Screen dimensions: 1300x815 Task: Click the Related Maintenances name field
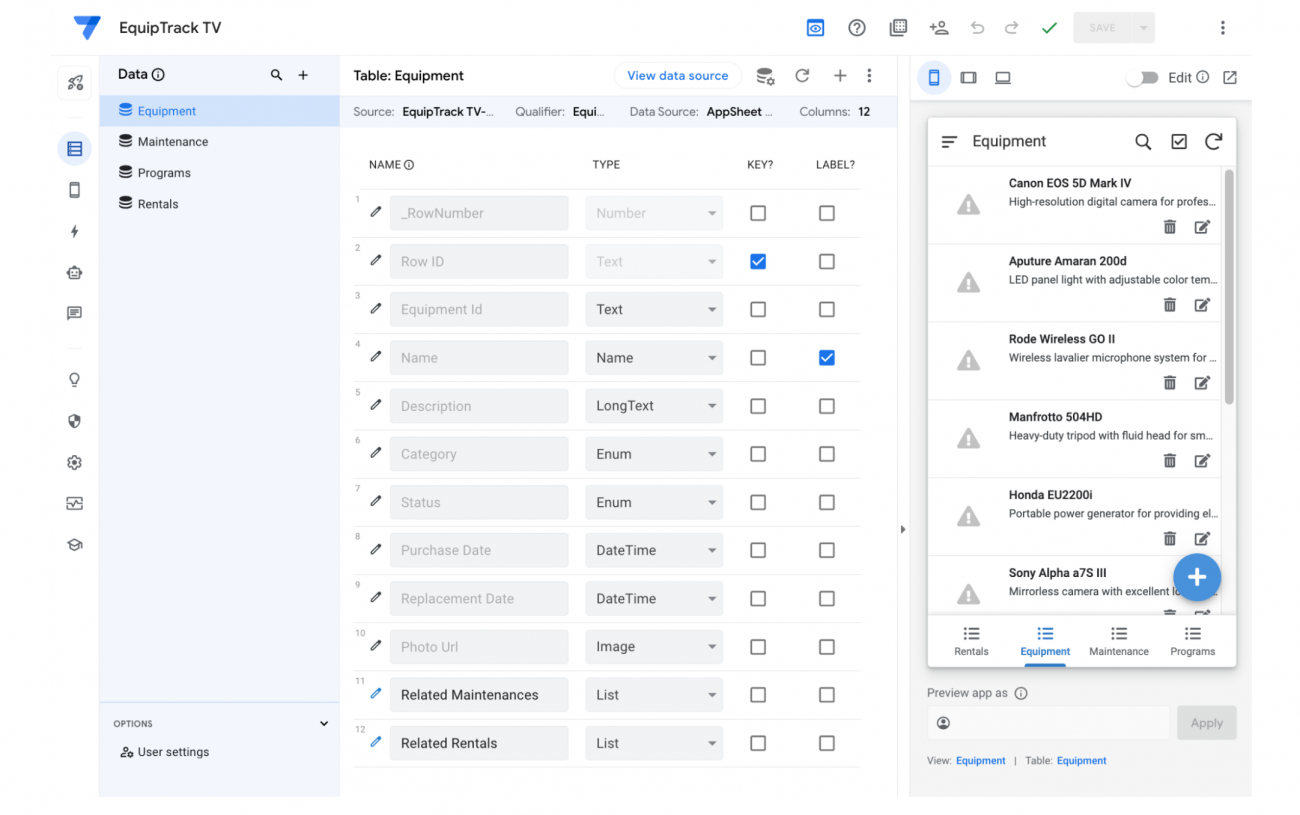pyautogui.click(x=479, y=695)
